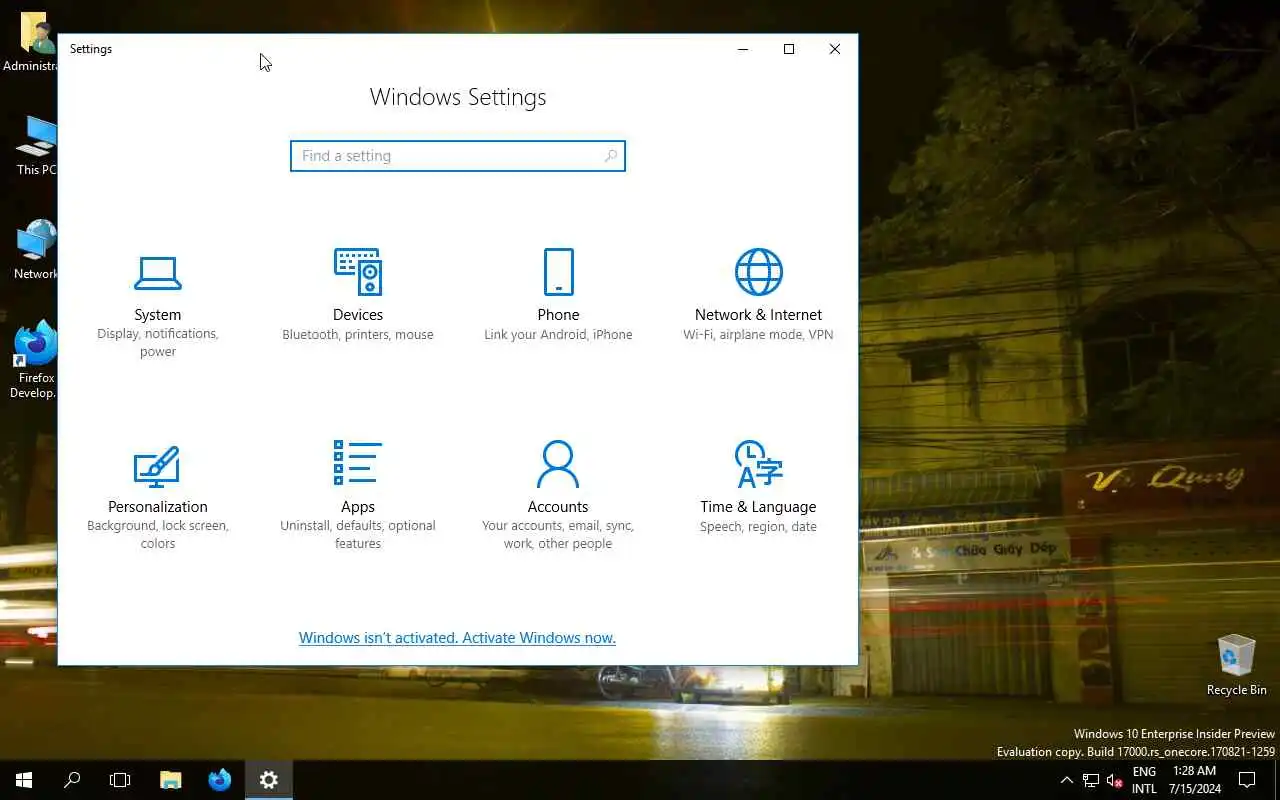
Task: Open File Explorer from the taskbar
Action: [171, 780]
